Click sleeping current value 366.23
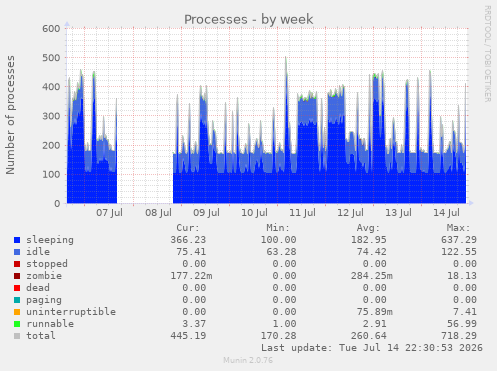 [188, 240]
